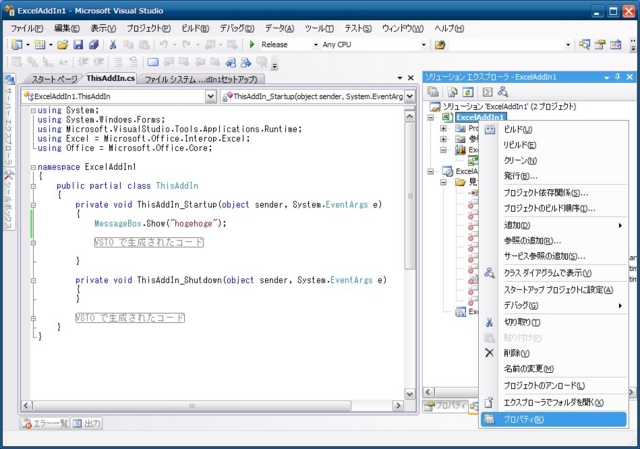Open the ExcelAddIn1.ThisAddIn class dropdown

(211, 96)
